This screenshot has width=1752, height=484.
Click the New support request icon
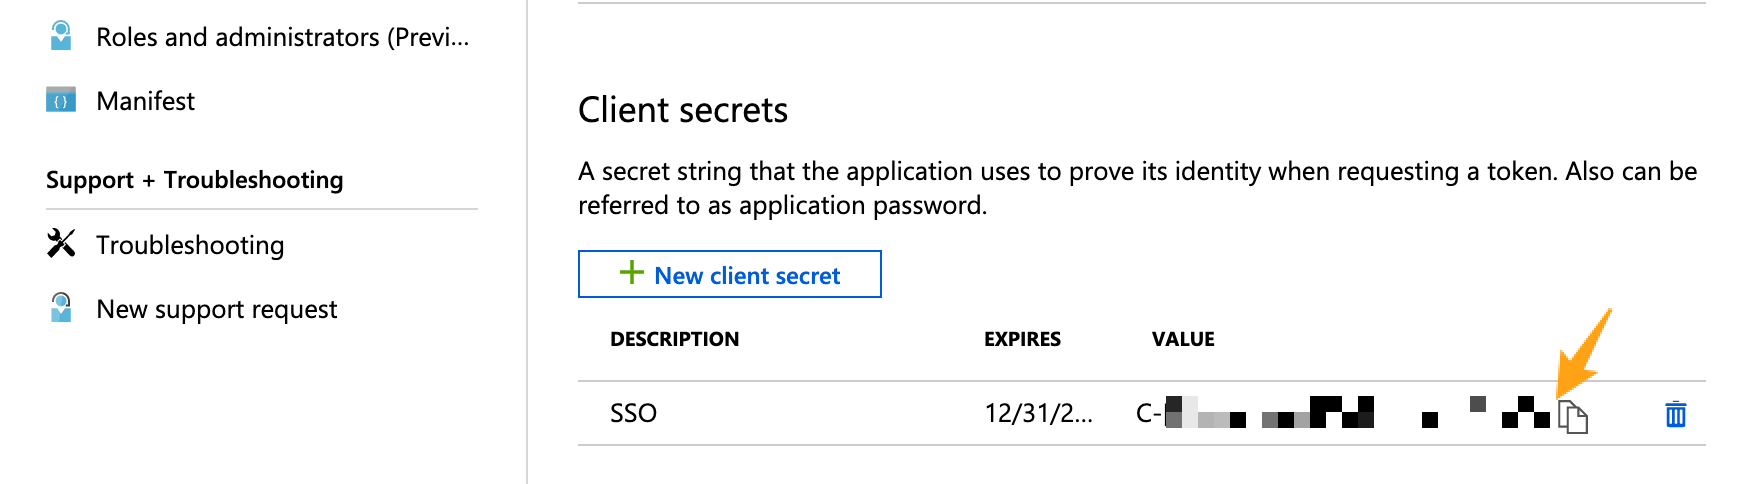tap(61, 308)
